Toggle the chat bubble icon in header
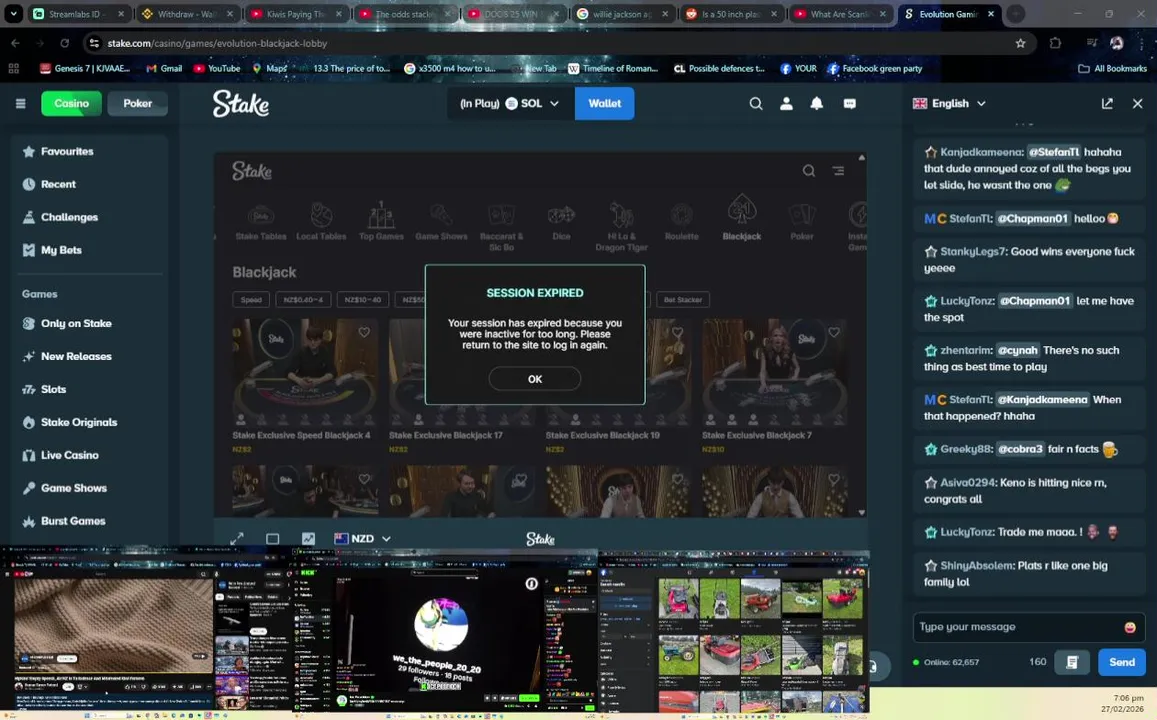This screenshot has width=1157, height=720. pyautogui.click(x=849, y=103)
